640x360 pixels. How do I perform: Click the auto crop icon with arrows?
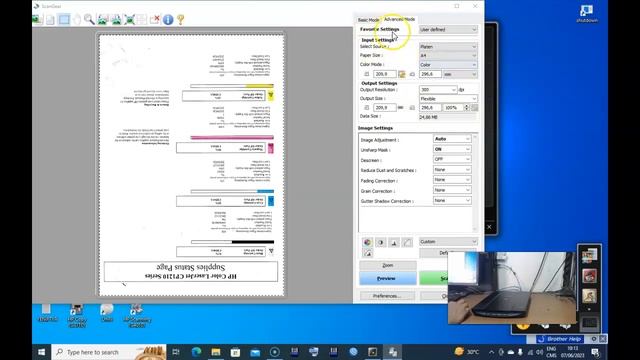(x=129, y=19)
